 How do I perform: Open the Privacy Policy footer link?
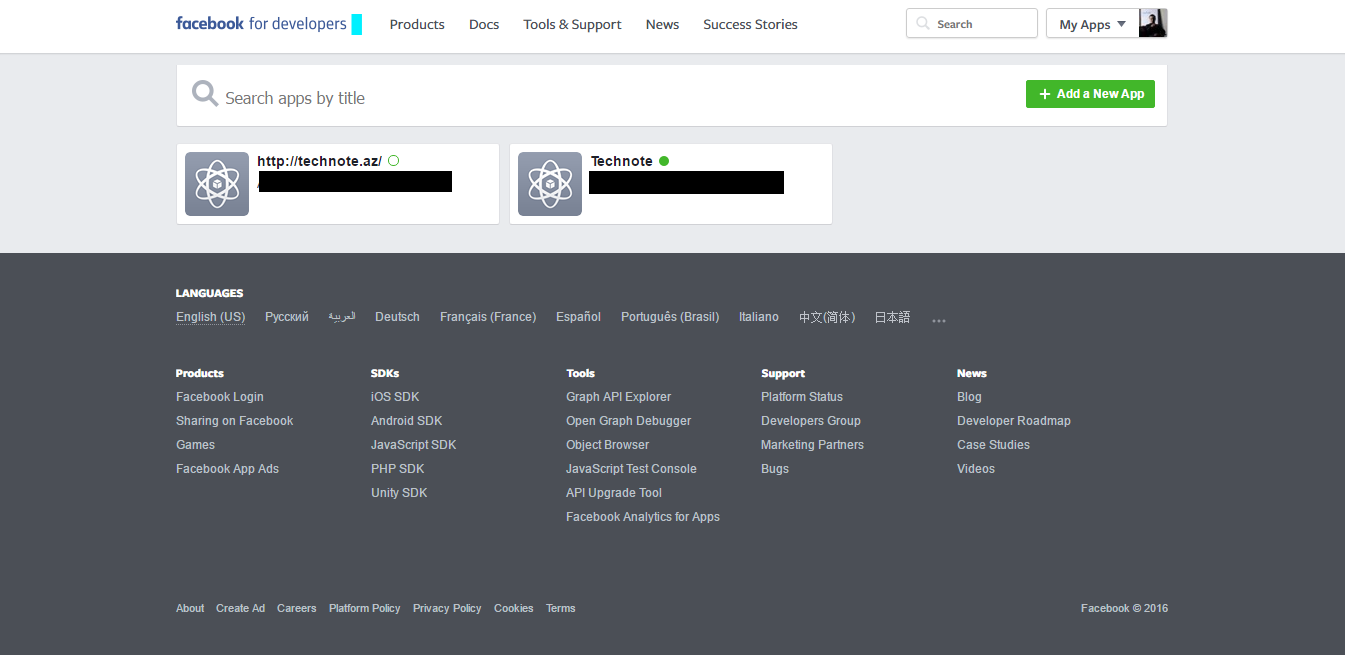click(x=447, y=608)
